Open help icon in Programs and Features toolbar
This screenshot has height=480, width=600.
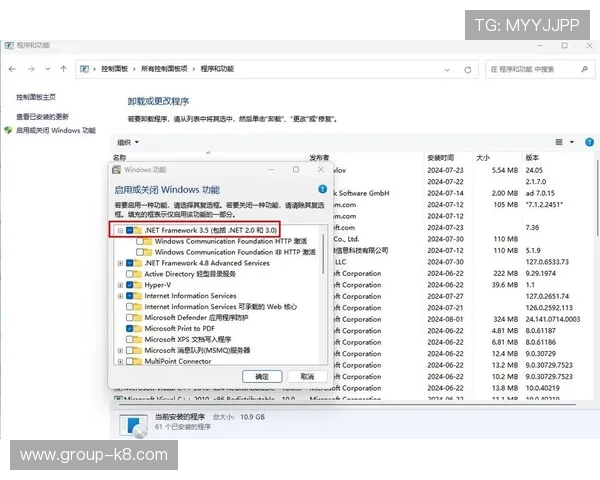(x=589, y=142)
